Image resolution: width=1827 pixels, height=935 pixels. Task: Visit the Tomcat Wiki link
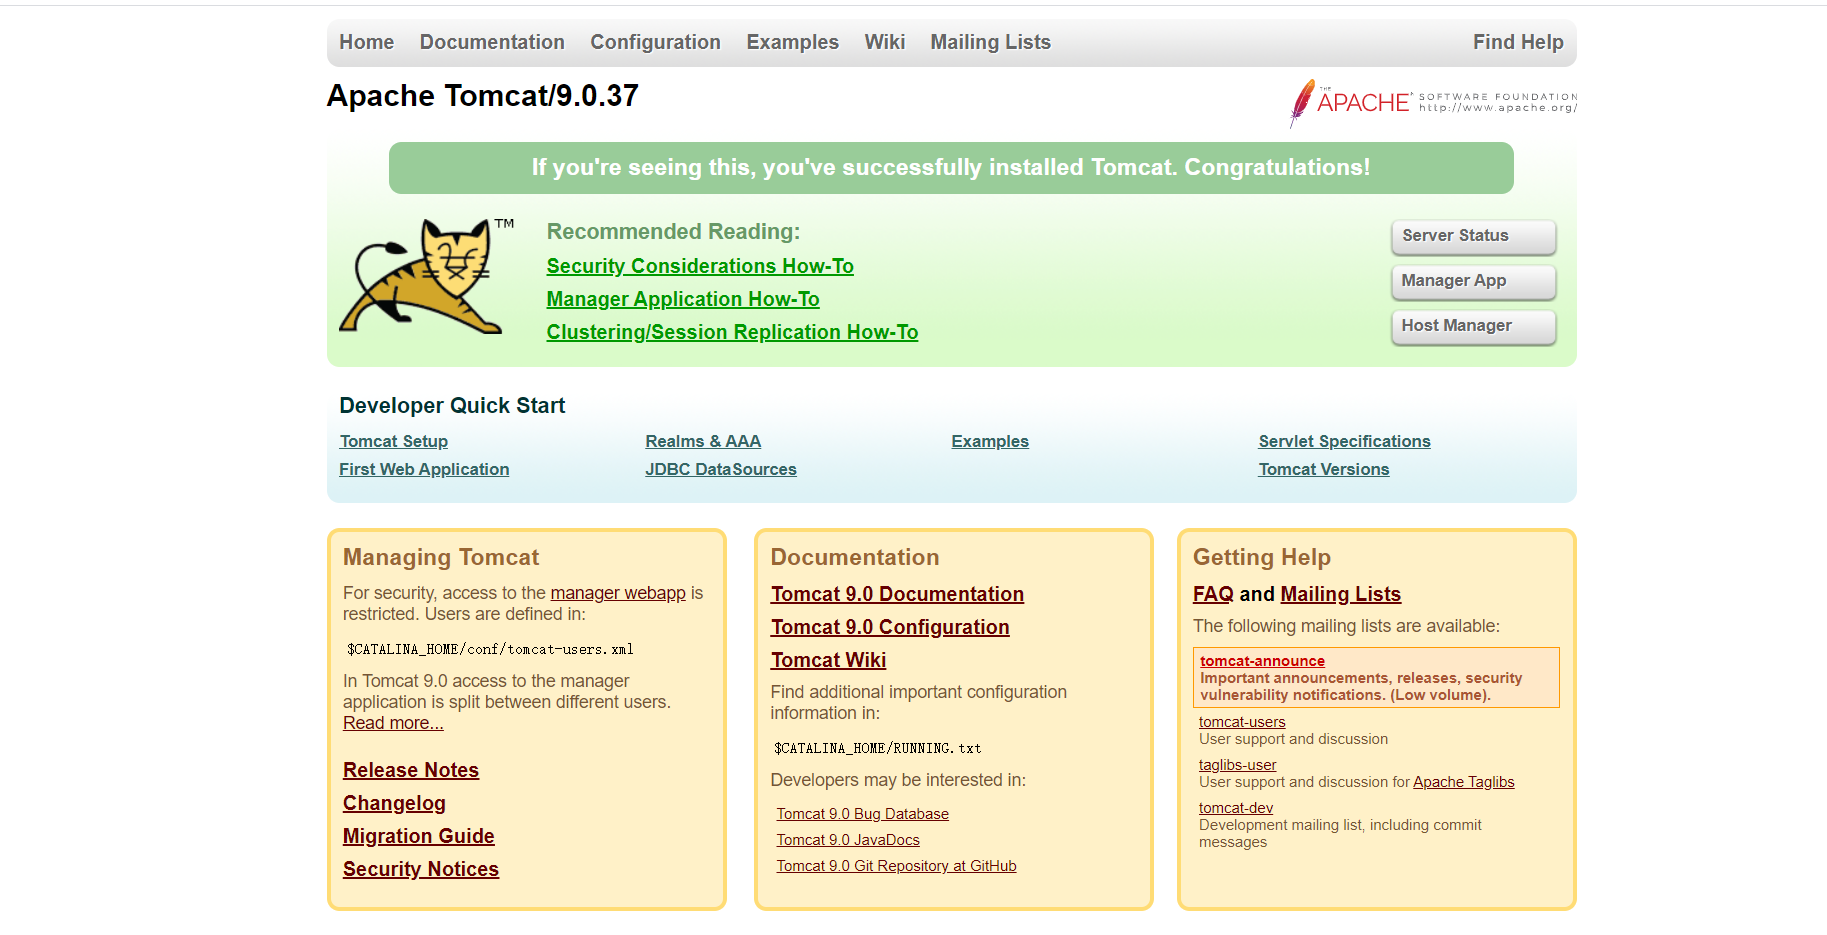[828, 660]
